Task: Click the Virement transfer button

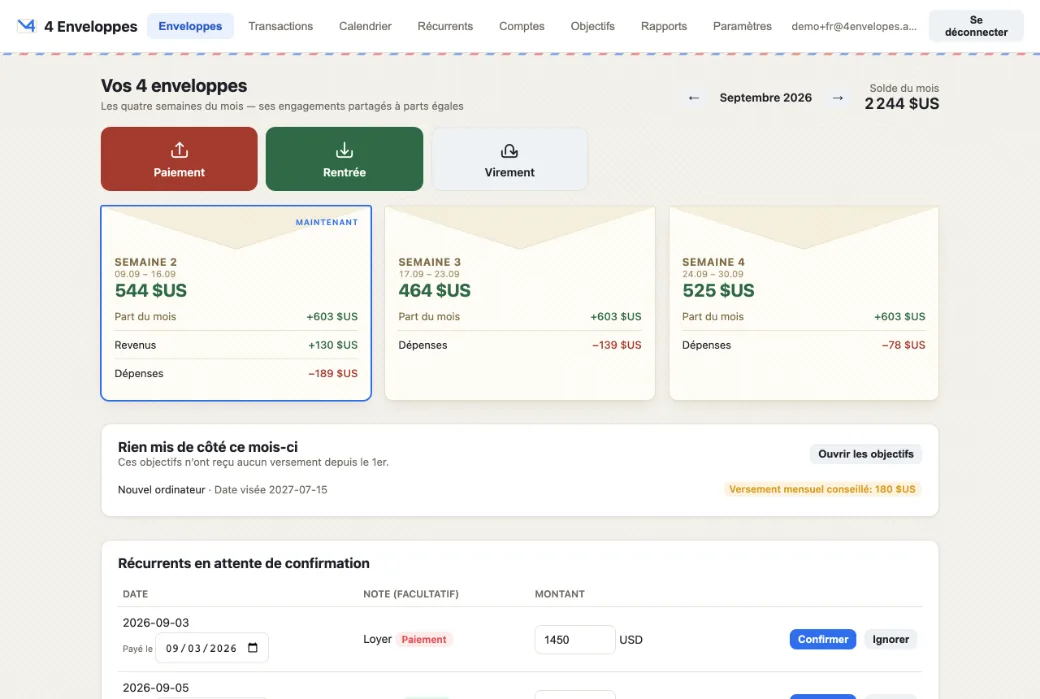Action: [x=509, y=159]
